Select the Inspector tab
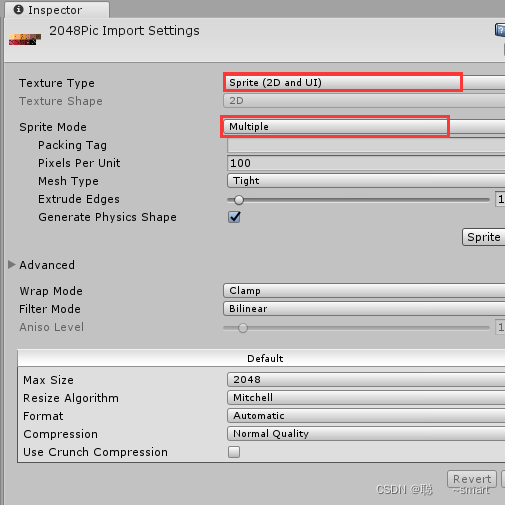The width and height of the screenshot is (505, 505). click(x=57, y=10)
